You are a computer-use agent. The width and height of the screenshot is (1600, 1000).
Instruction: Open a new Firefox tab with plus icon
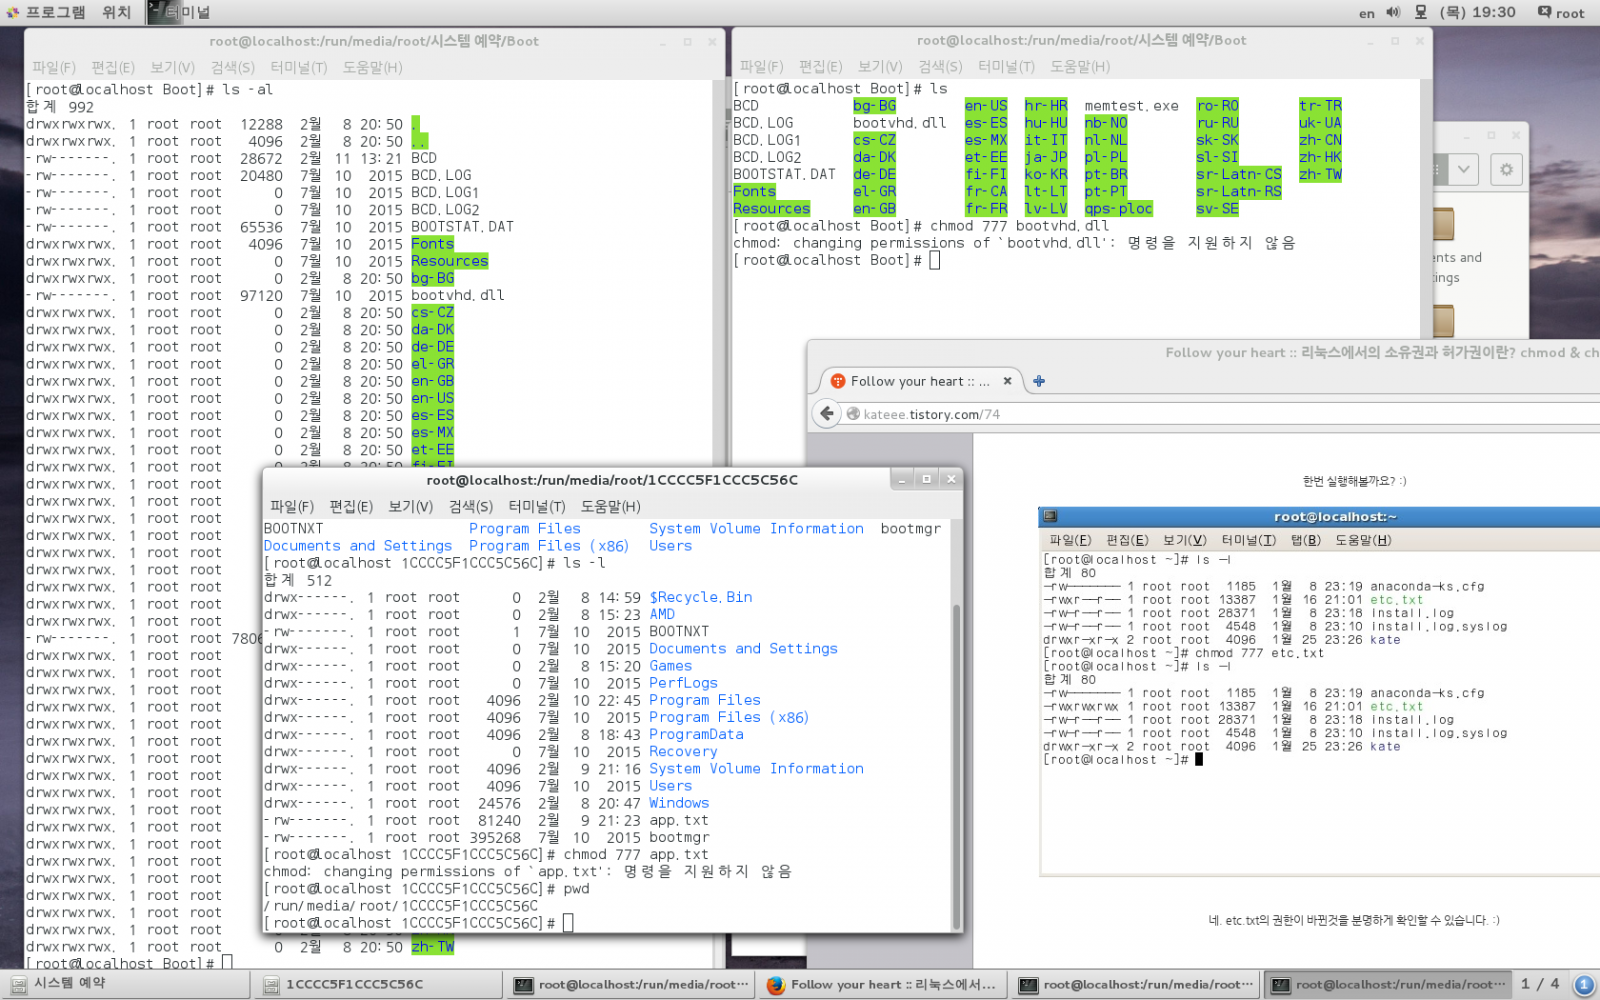(x=1039, y=381)
